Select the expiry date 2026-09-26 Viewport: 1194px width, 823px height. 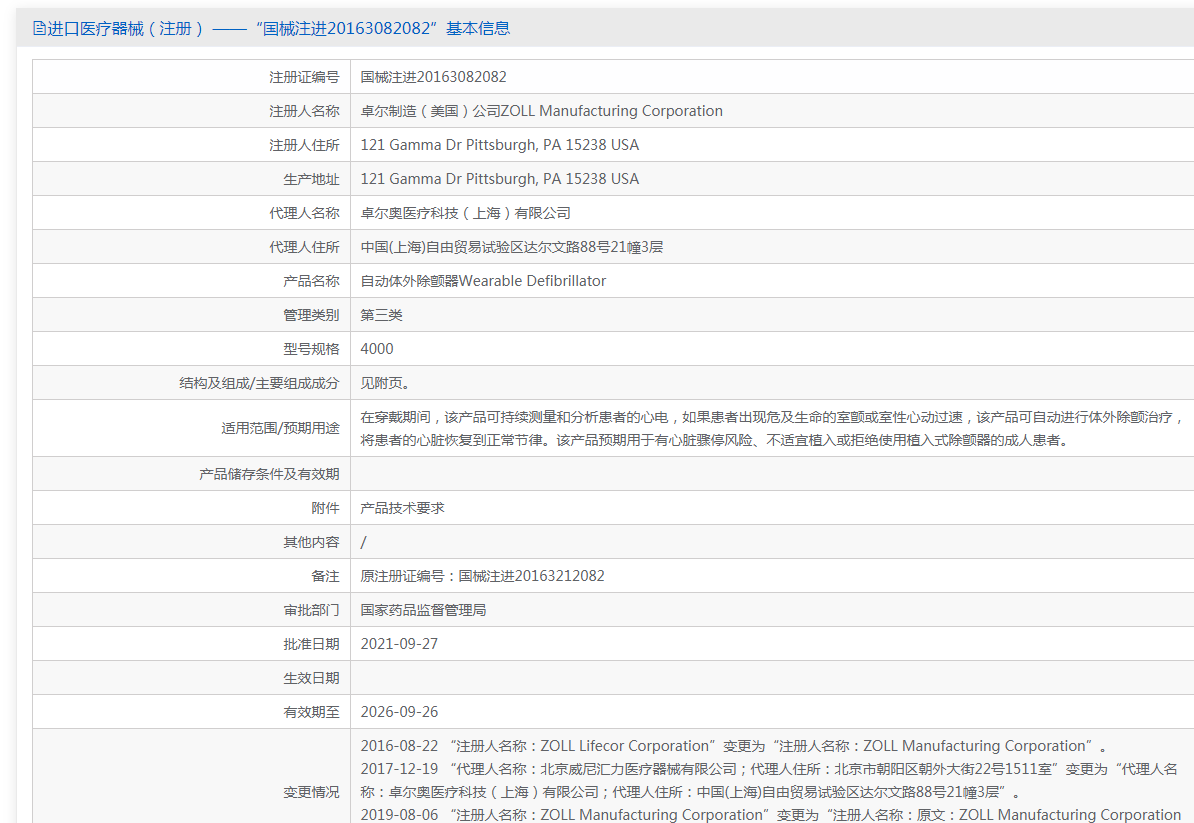click(399, 712)
